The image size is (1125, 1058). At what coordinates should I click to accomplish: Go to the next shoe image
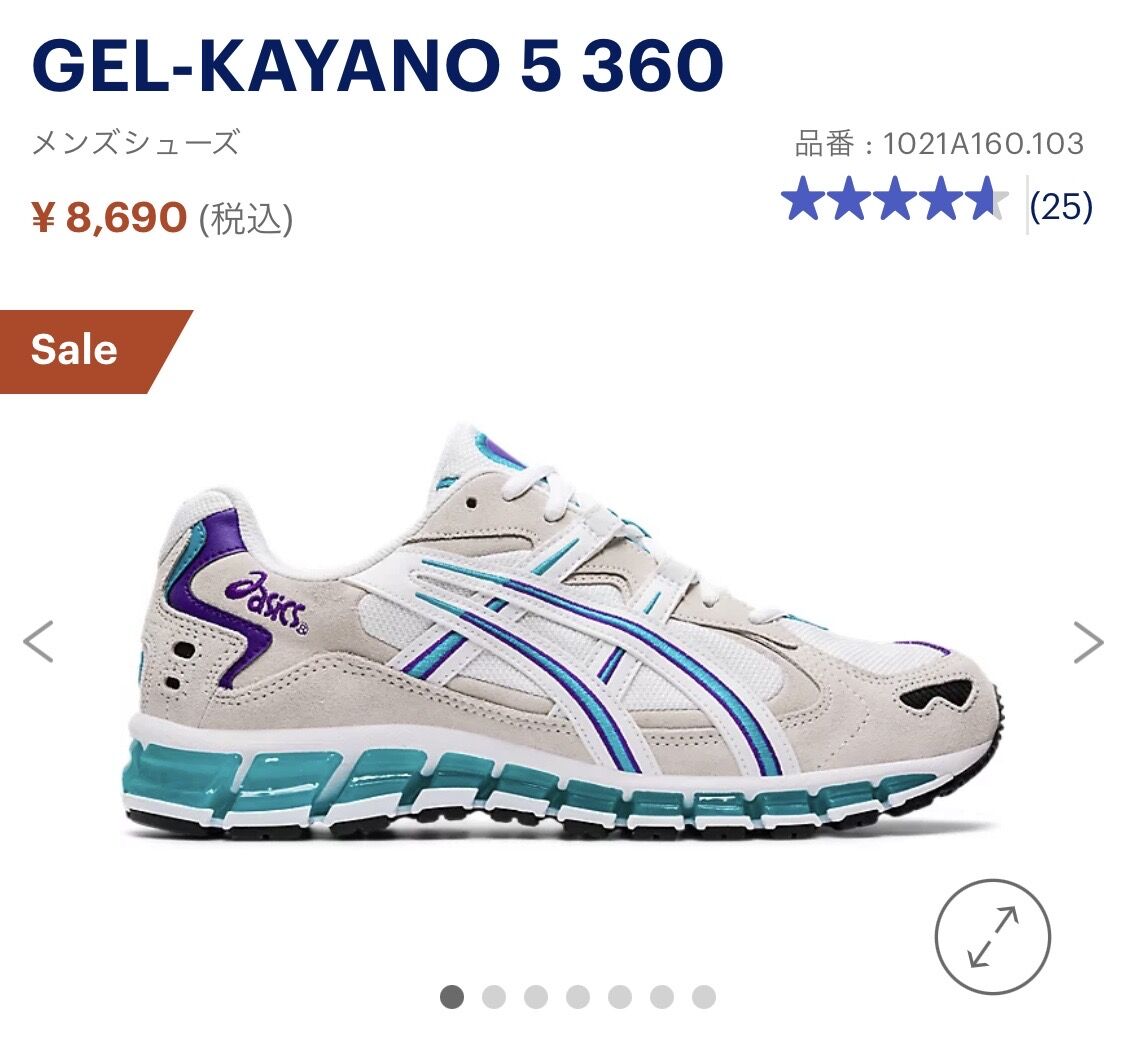pos(1088,642)
